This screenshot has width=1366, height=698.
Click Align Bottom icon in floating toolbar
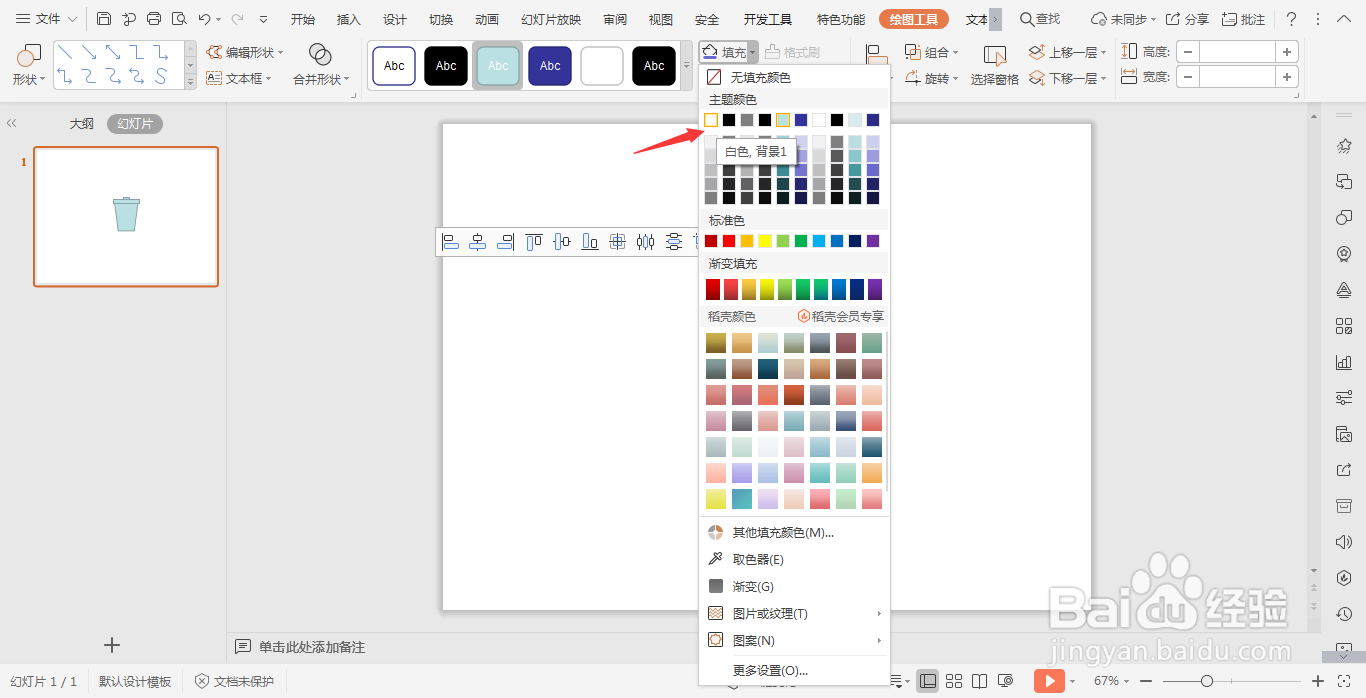coord(590,241)
